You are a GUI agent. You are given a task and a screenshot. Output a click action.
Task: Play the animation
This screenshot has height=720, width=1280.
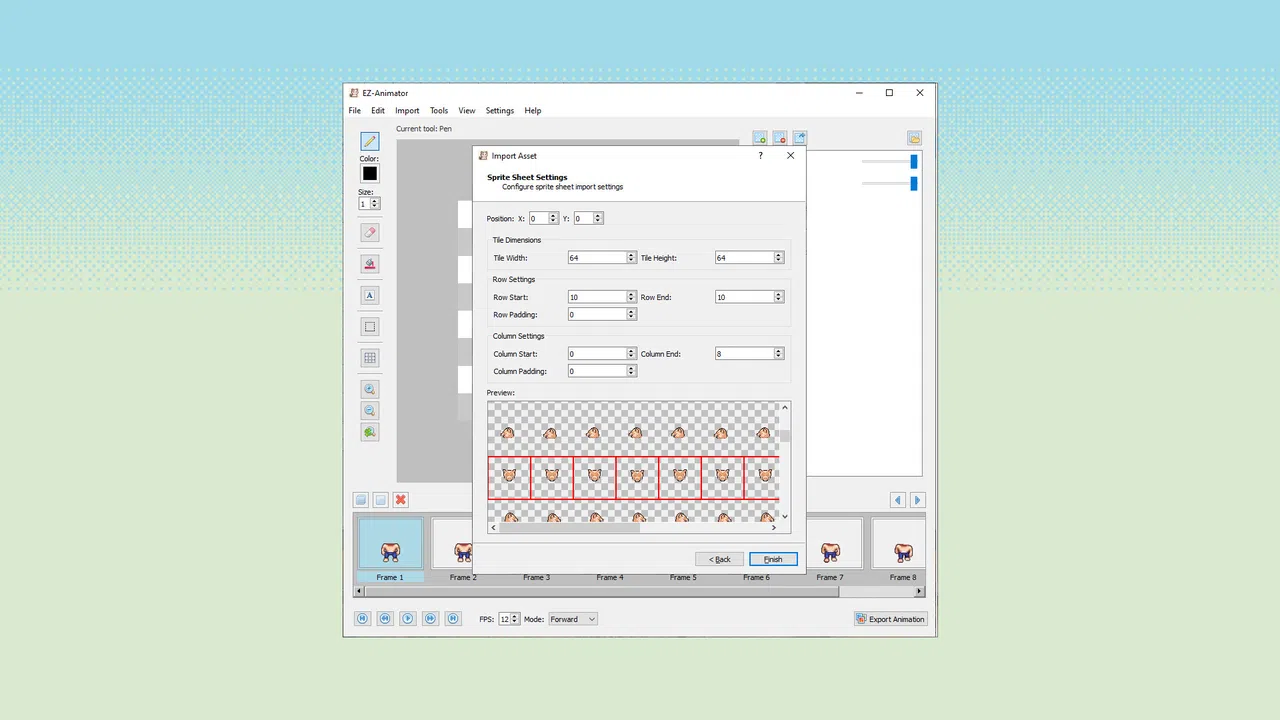click(408, 619)
